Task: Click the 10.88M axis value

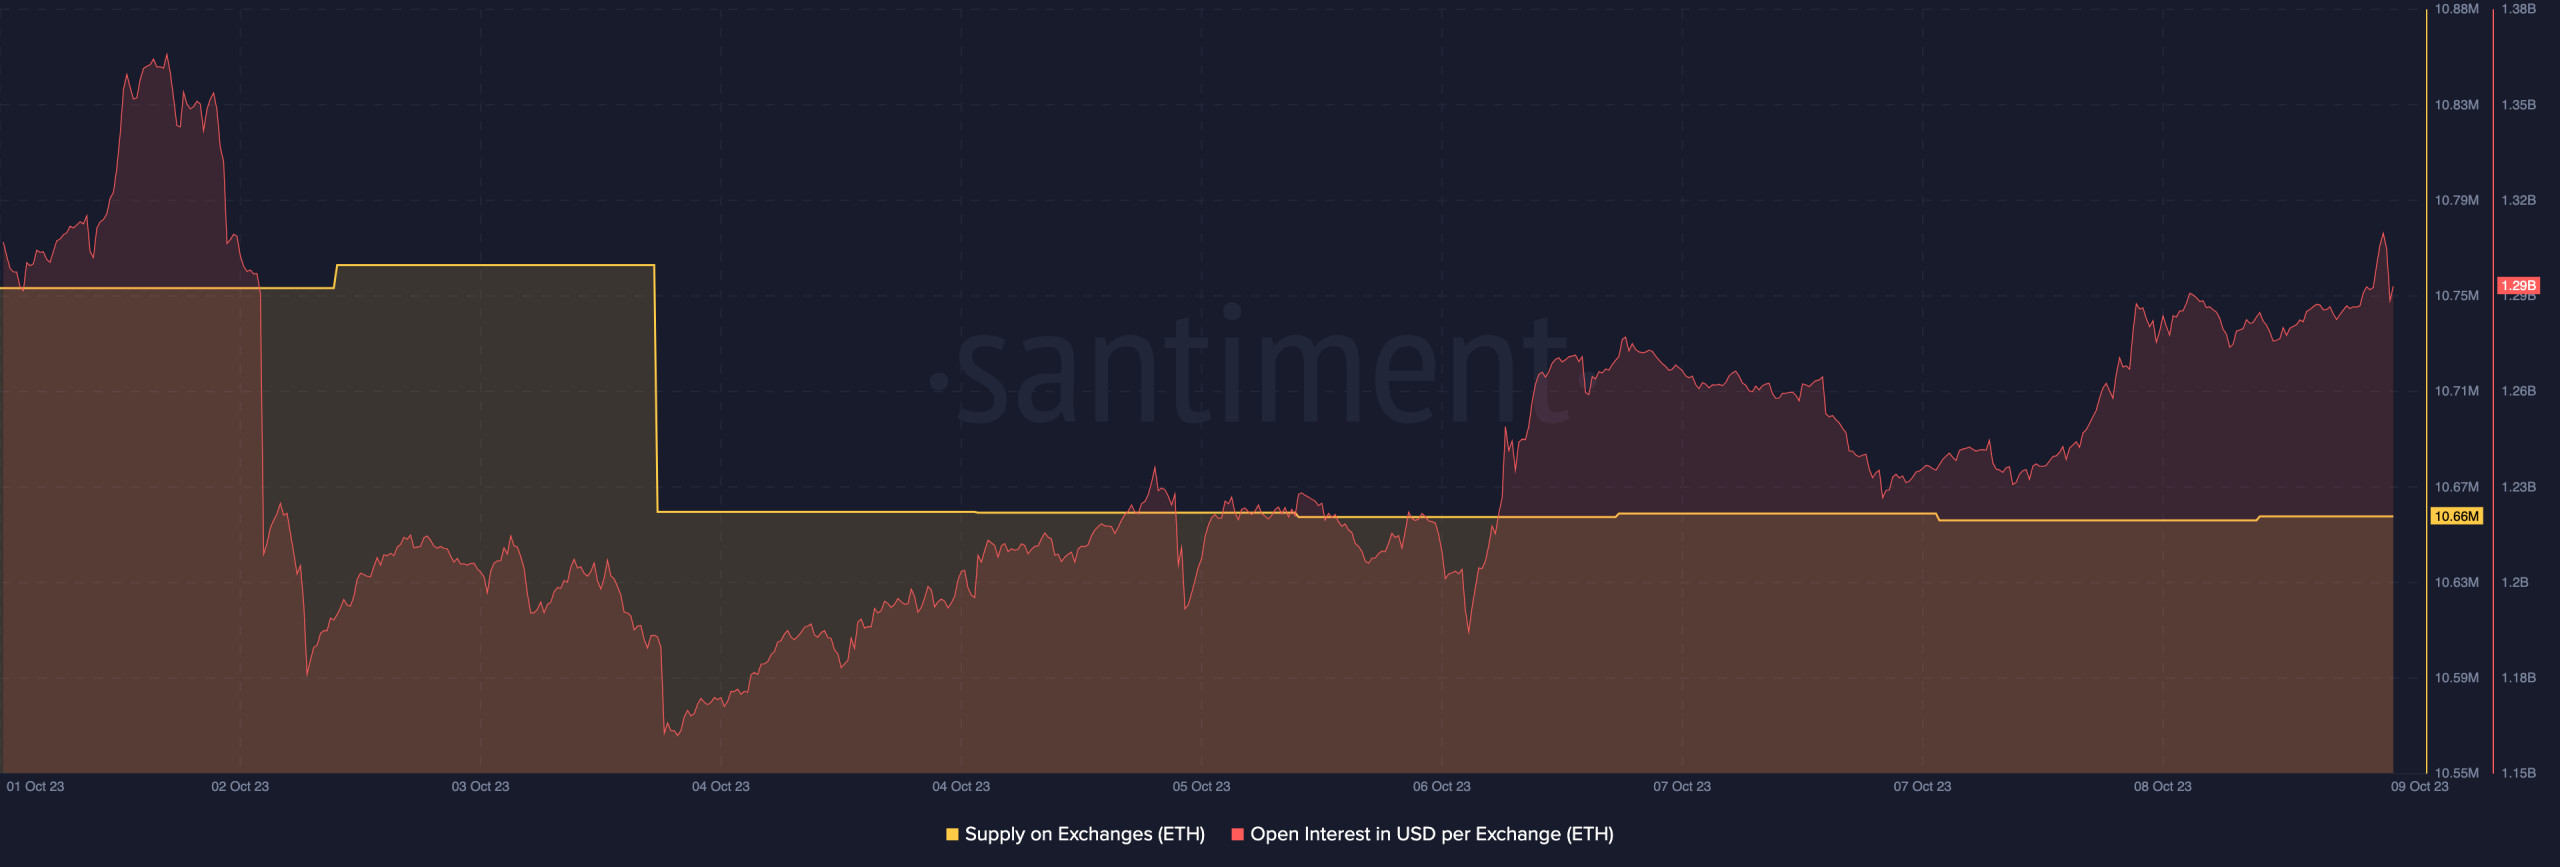Action: click(x=2456, y=9)
